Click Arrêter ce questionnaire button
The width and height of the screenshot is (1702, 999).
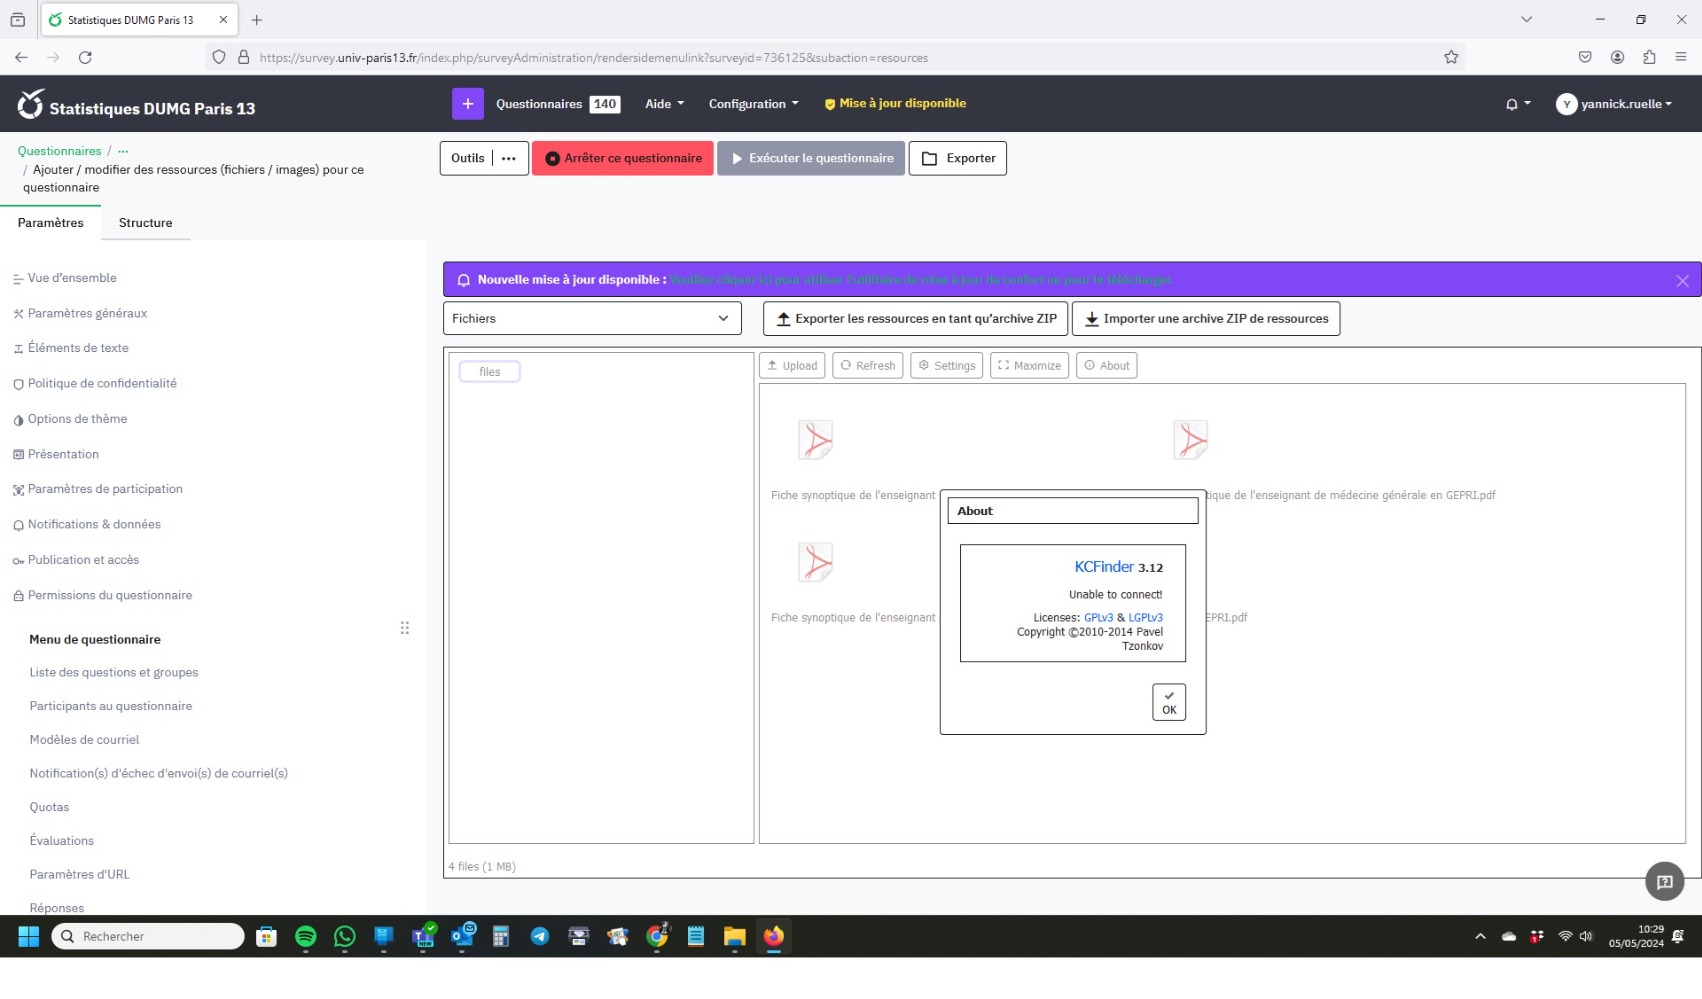622,159
